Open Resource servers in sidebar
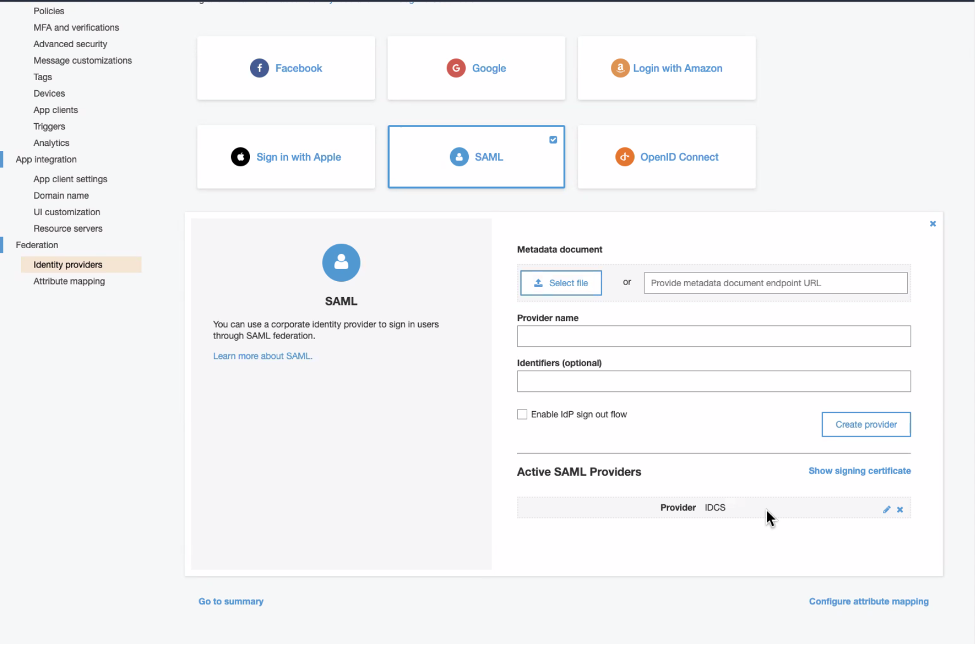 click(68, 229)
